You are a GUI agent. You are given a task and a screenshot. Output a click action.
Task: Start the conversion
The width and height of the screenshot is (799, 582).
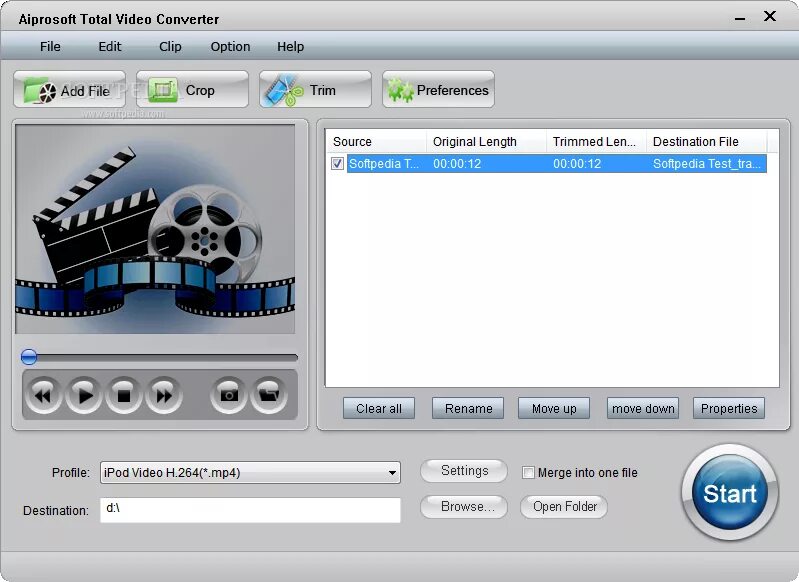pos(729,492)
